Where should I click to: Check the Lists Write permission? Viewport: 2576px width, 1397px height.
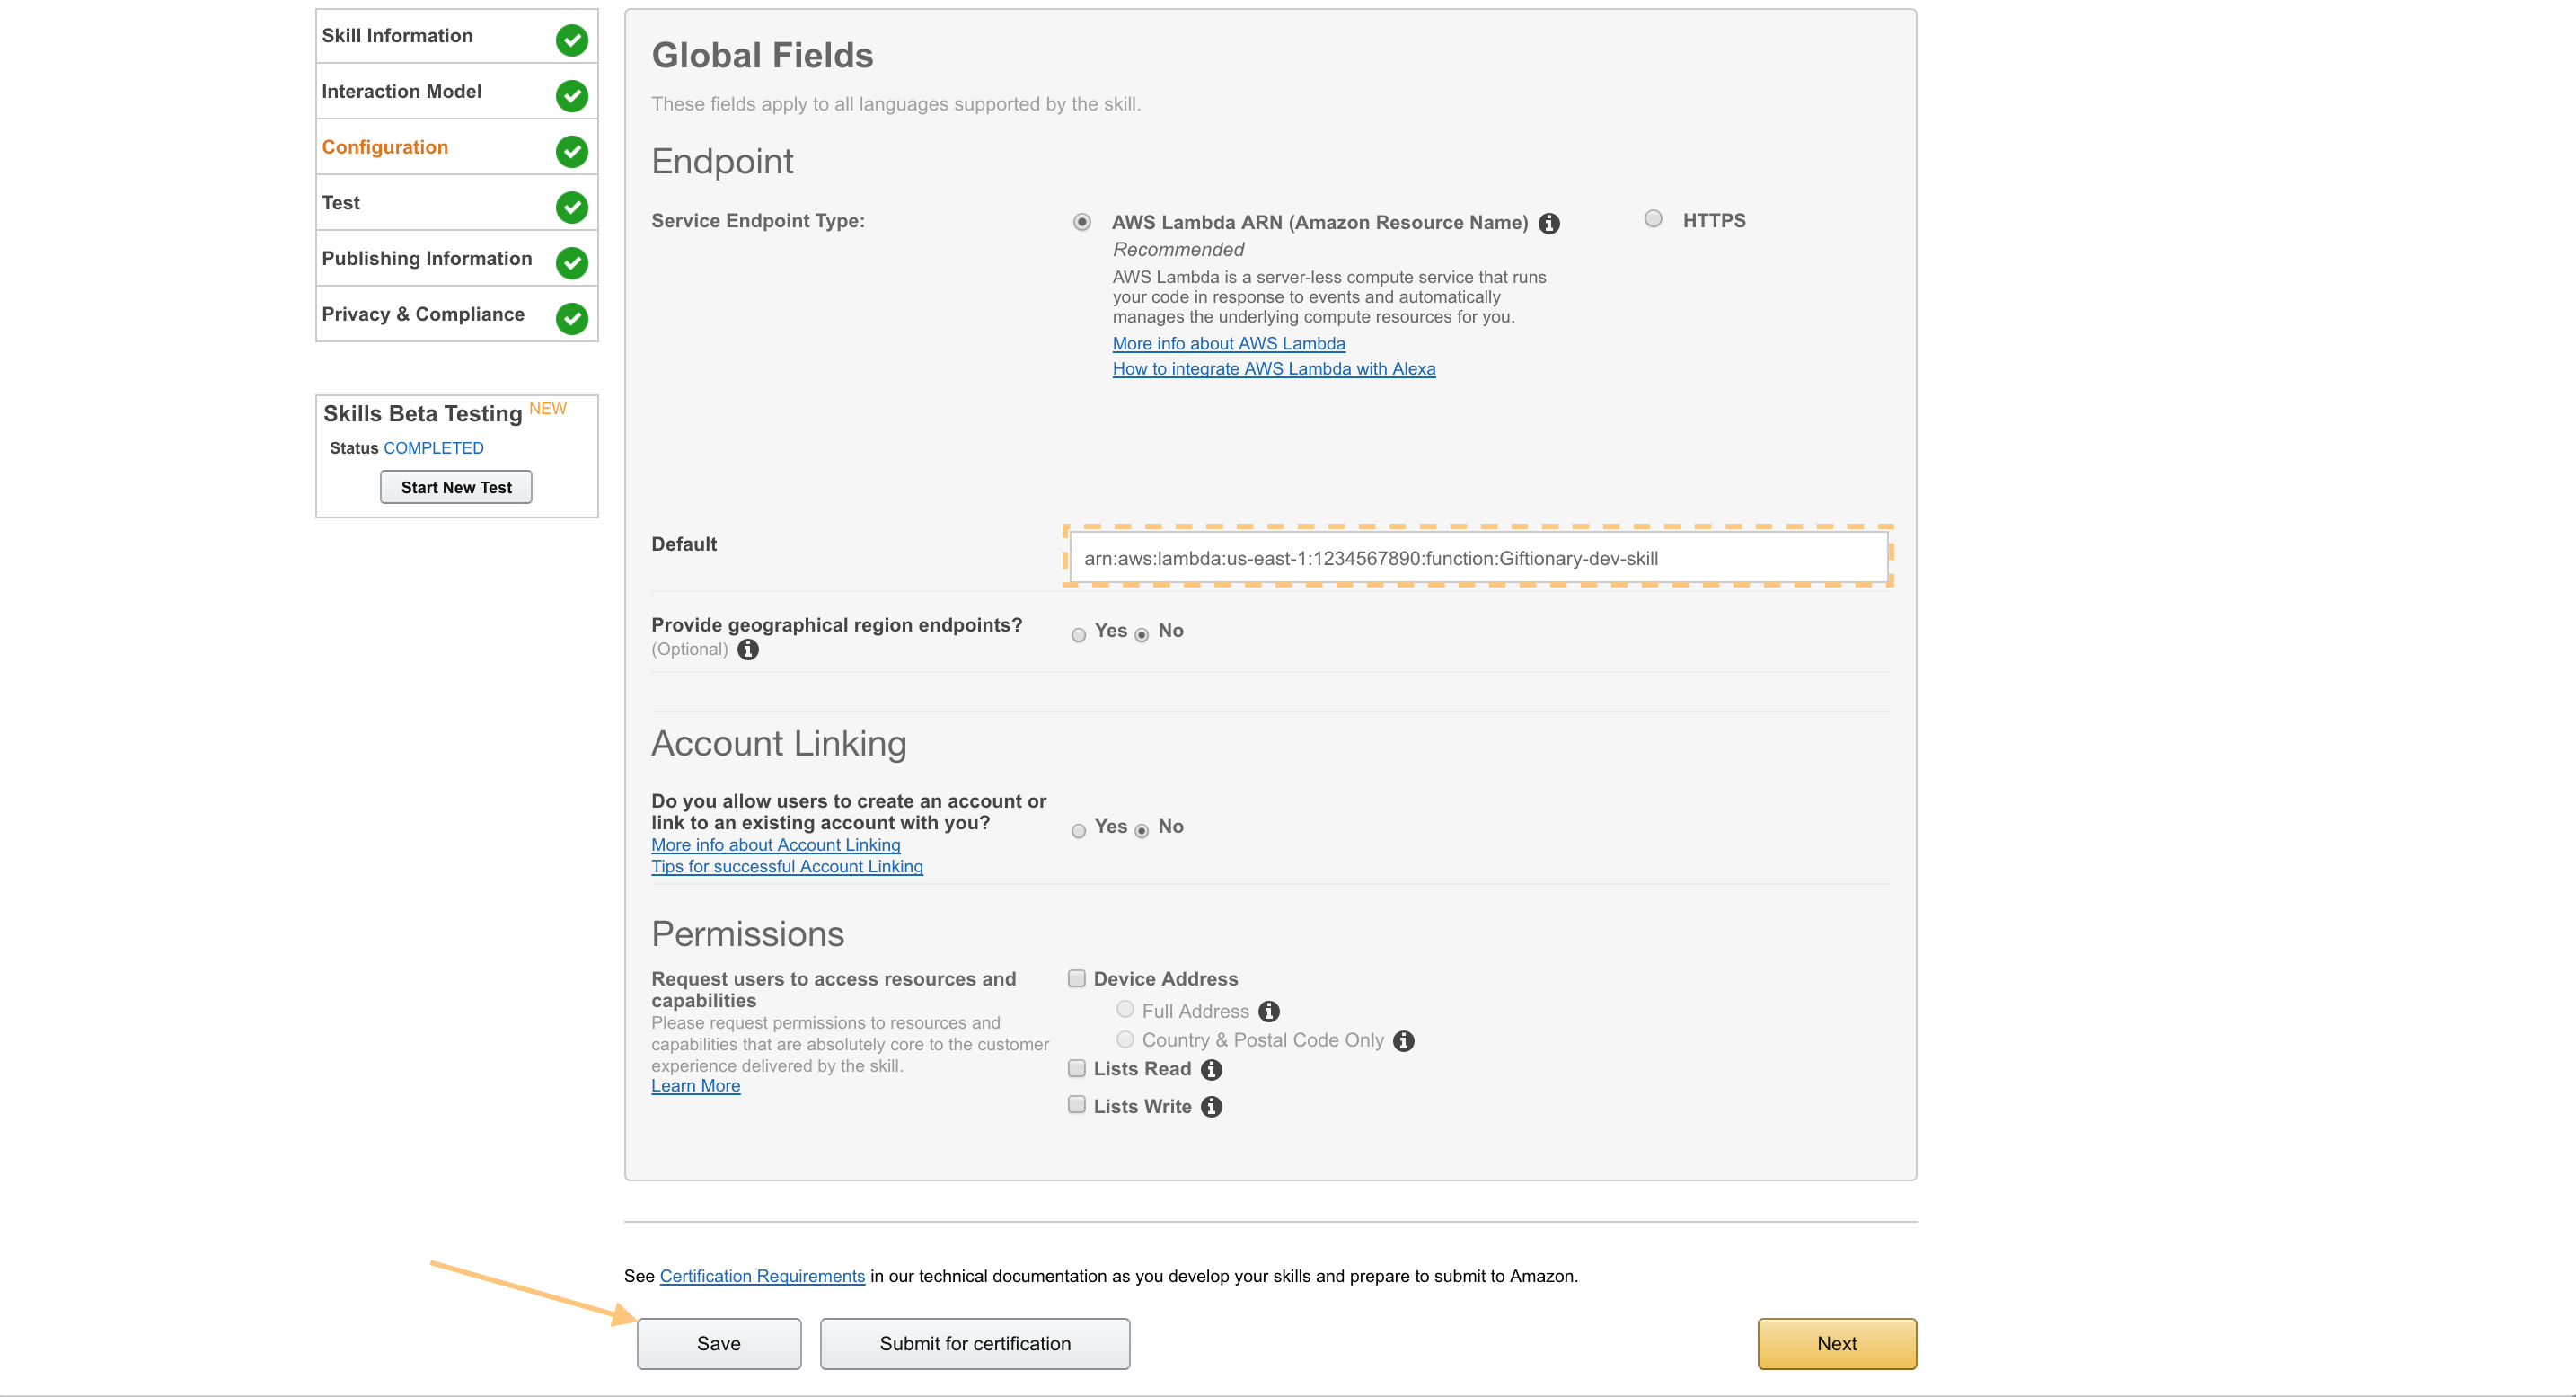[1077, 1105]
